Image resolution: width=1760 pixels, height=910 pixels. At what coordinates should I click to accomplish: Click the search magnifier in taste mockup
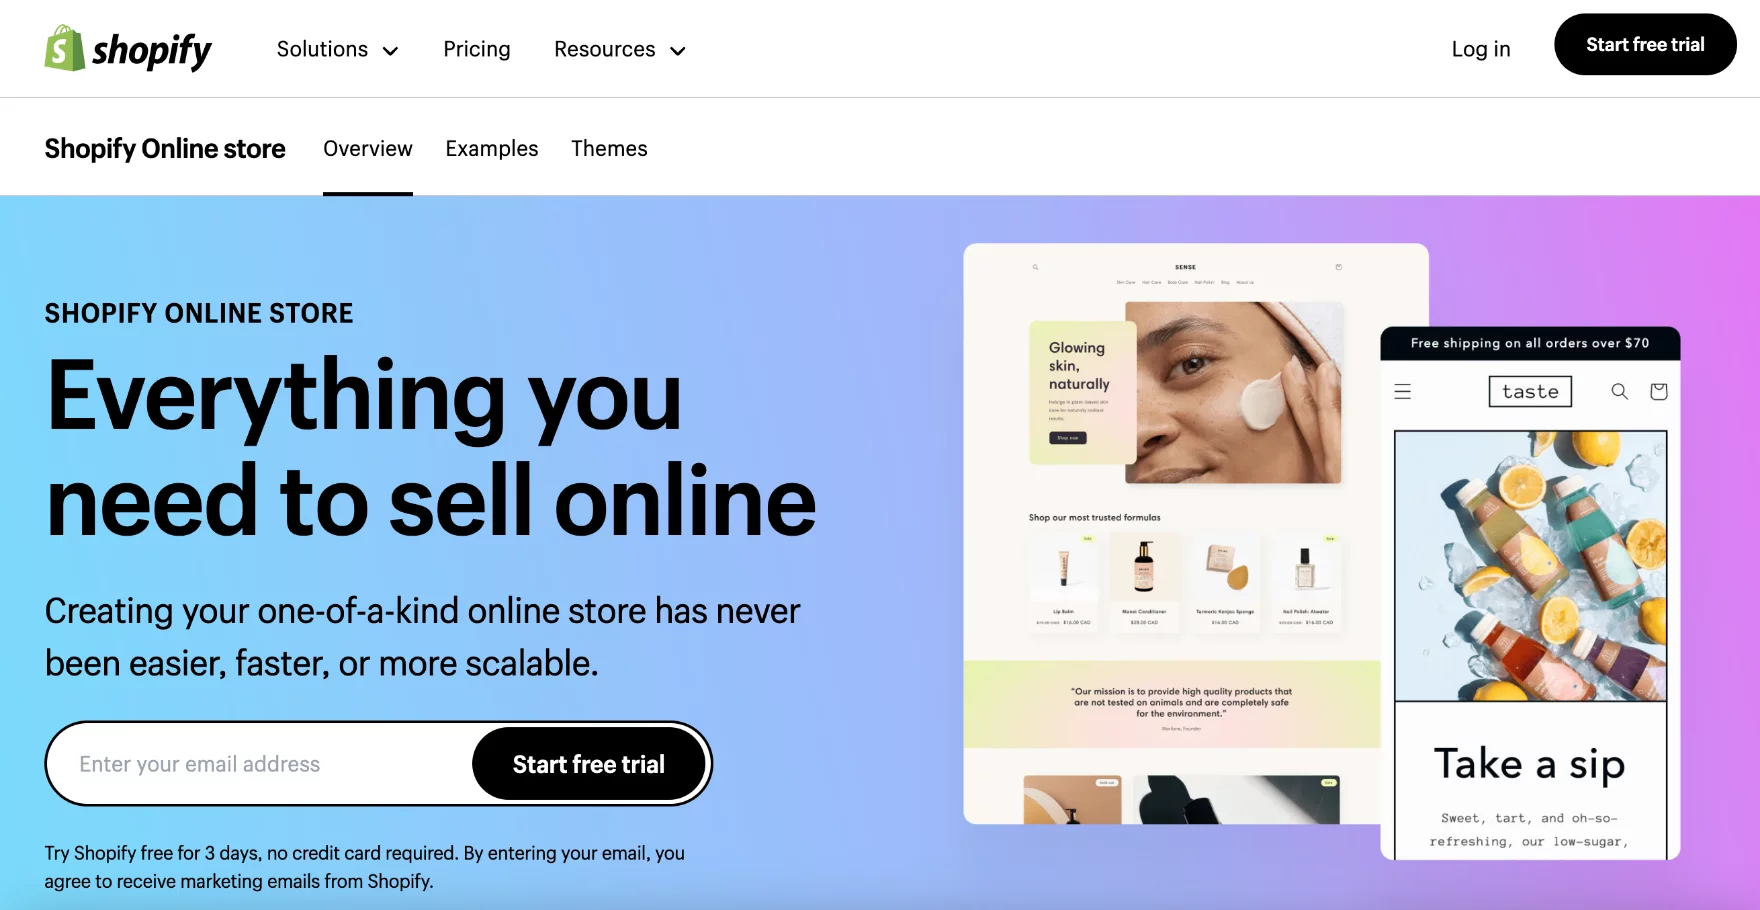tap(1619, 391)
